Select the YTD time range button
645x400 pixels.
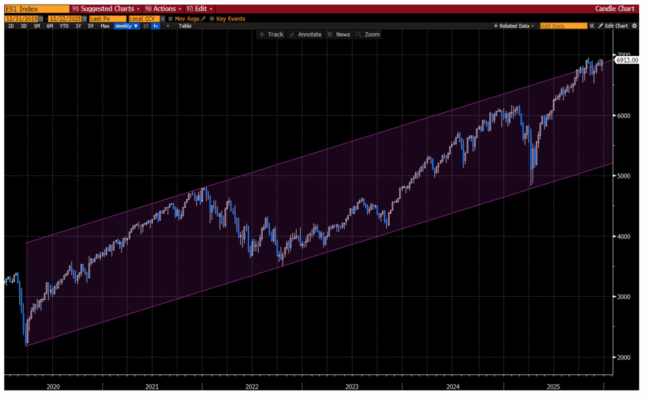[x=64, y=25]
